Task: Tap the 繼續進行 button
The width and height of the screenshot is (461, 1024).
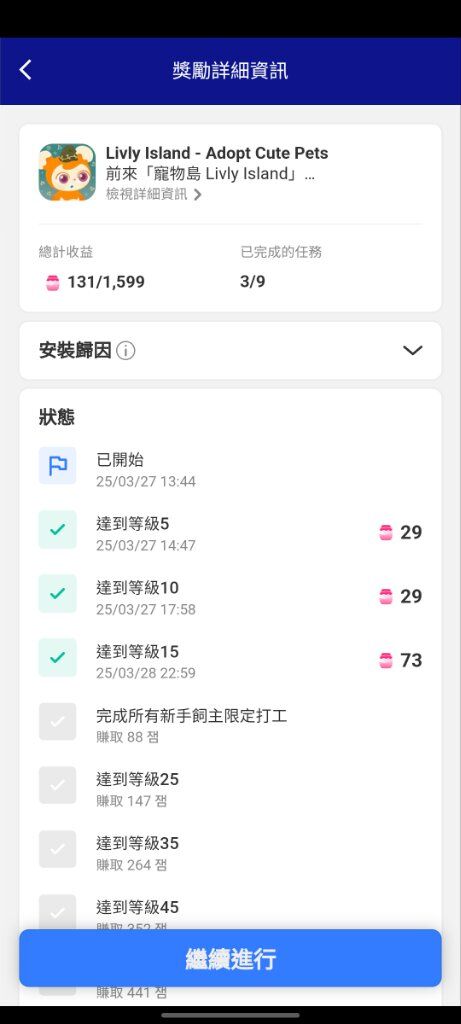Action: coord(230,958)
